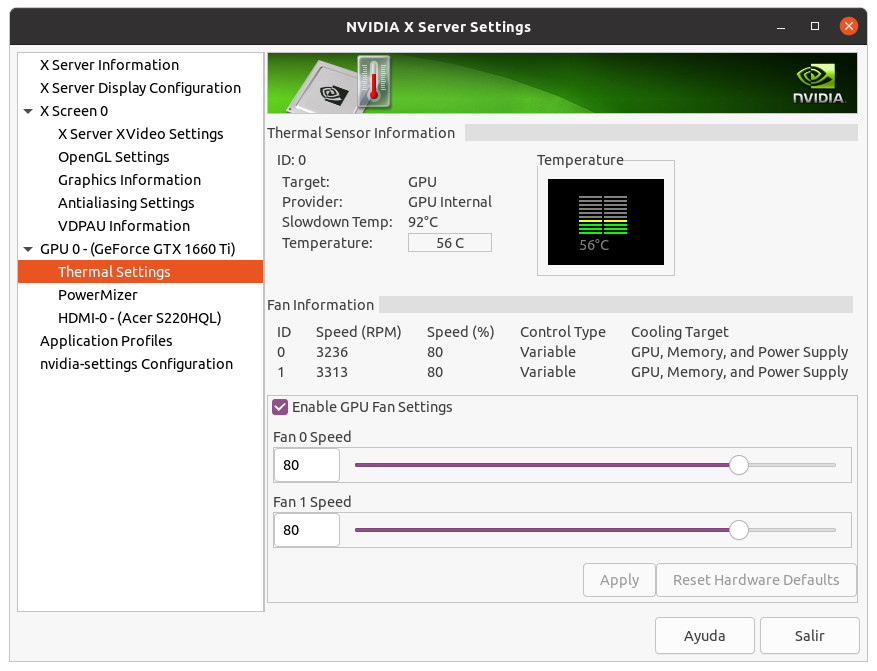Maximize the NVIDIA X Server Settings window

tap(815, 26)
